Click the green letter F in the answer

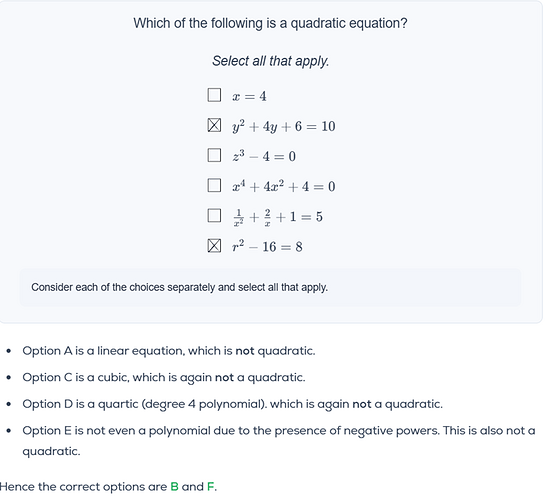point(211,487)
